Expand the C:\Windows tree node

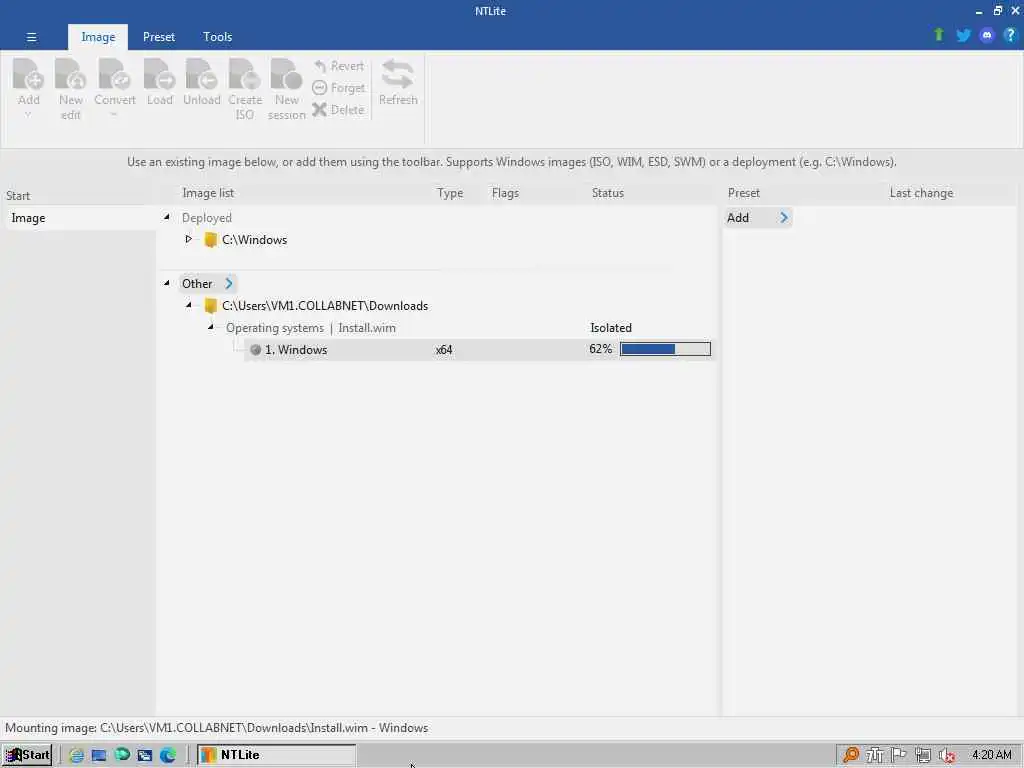(x=188, y=239)
